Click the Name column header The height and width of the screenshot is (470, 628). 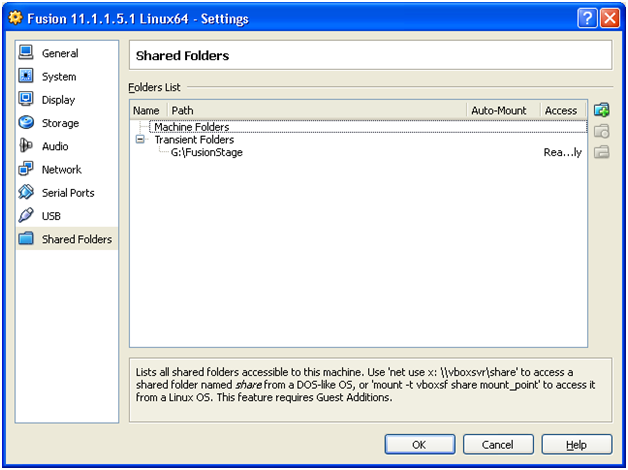[147, 110]
